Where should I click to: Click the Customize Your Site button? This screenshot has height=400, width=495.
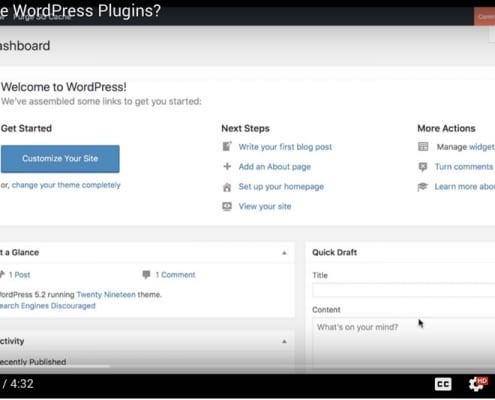[x=60, y=159]
